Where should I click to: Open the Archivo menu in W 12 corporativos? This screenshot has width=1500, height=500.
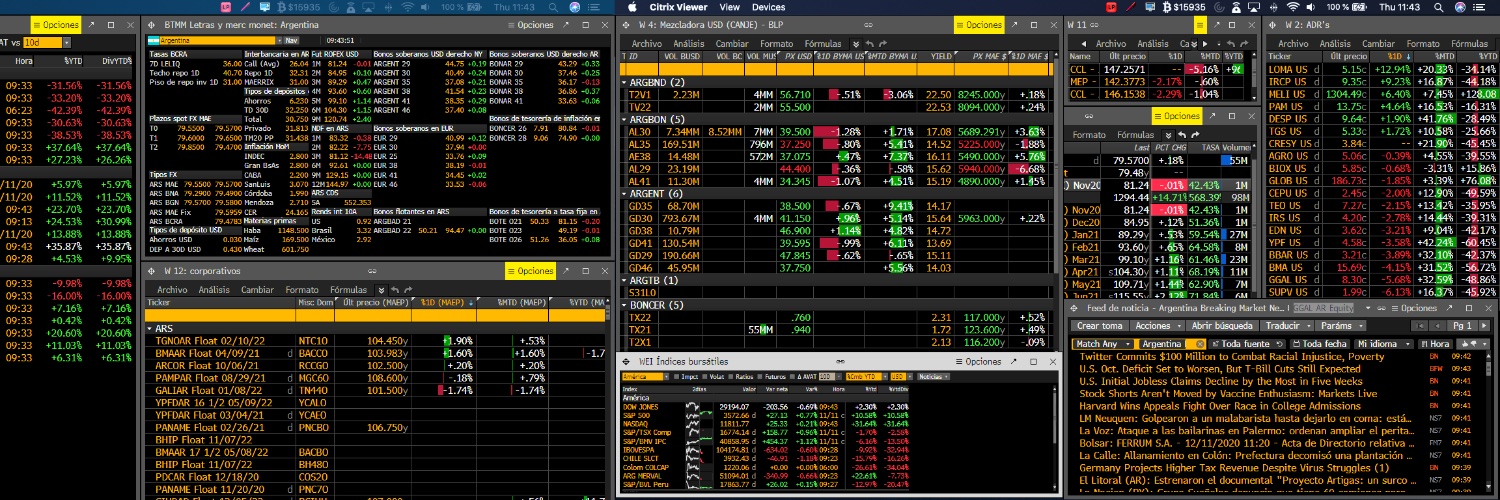[171, 290]
